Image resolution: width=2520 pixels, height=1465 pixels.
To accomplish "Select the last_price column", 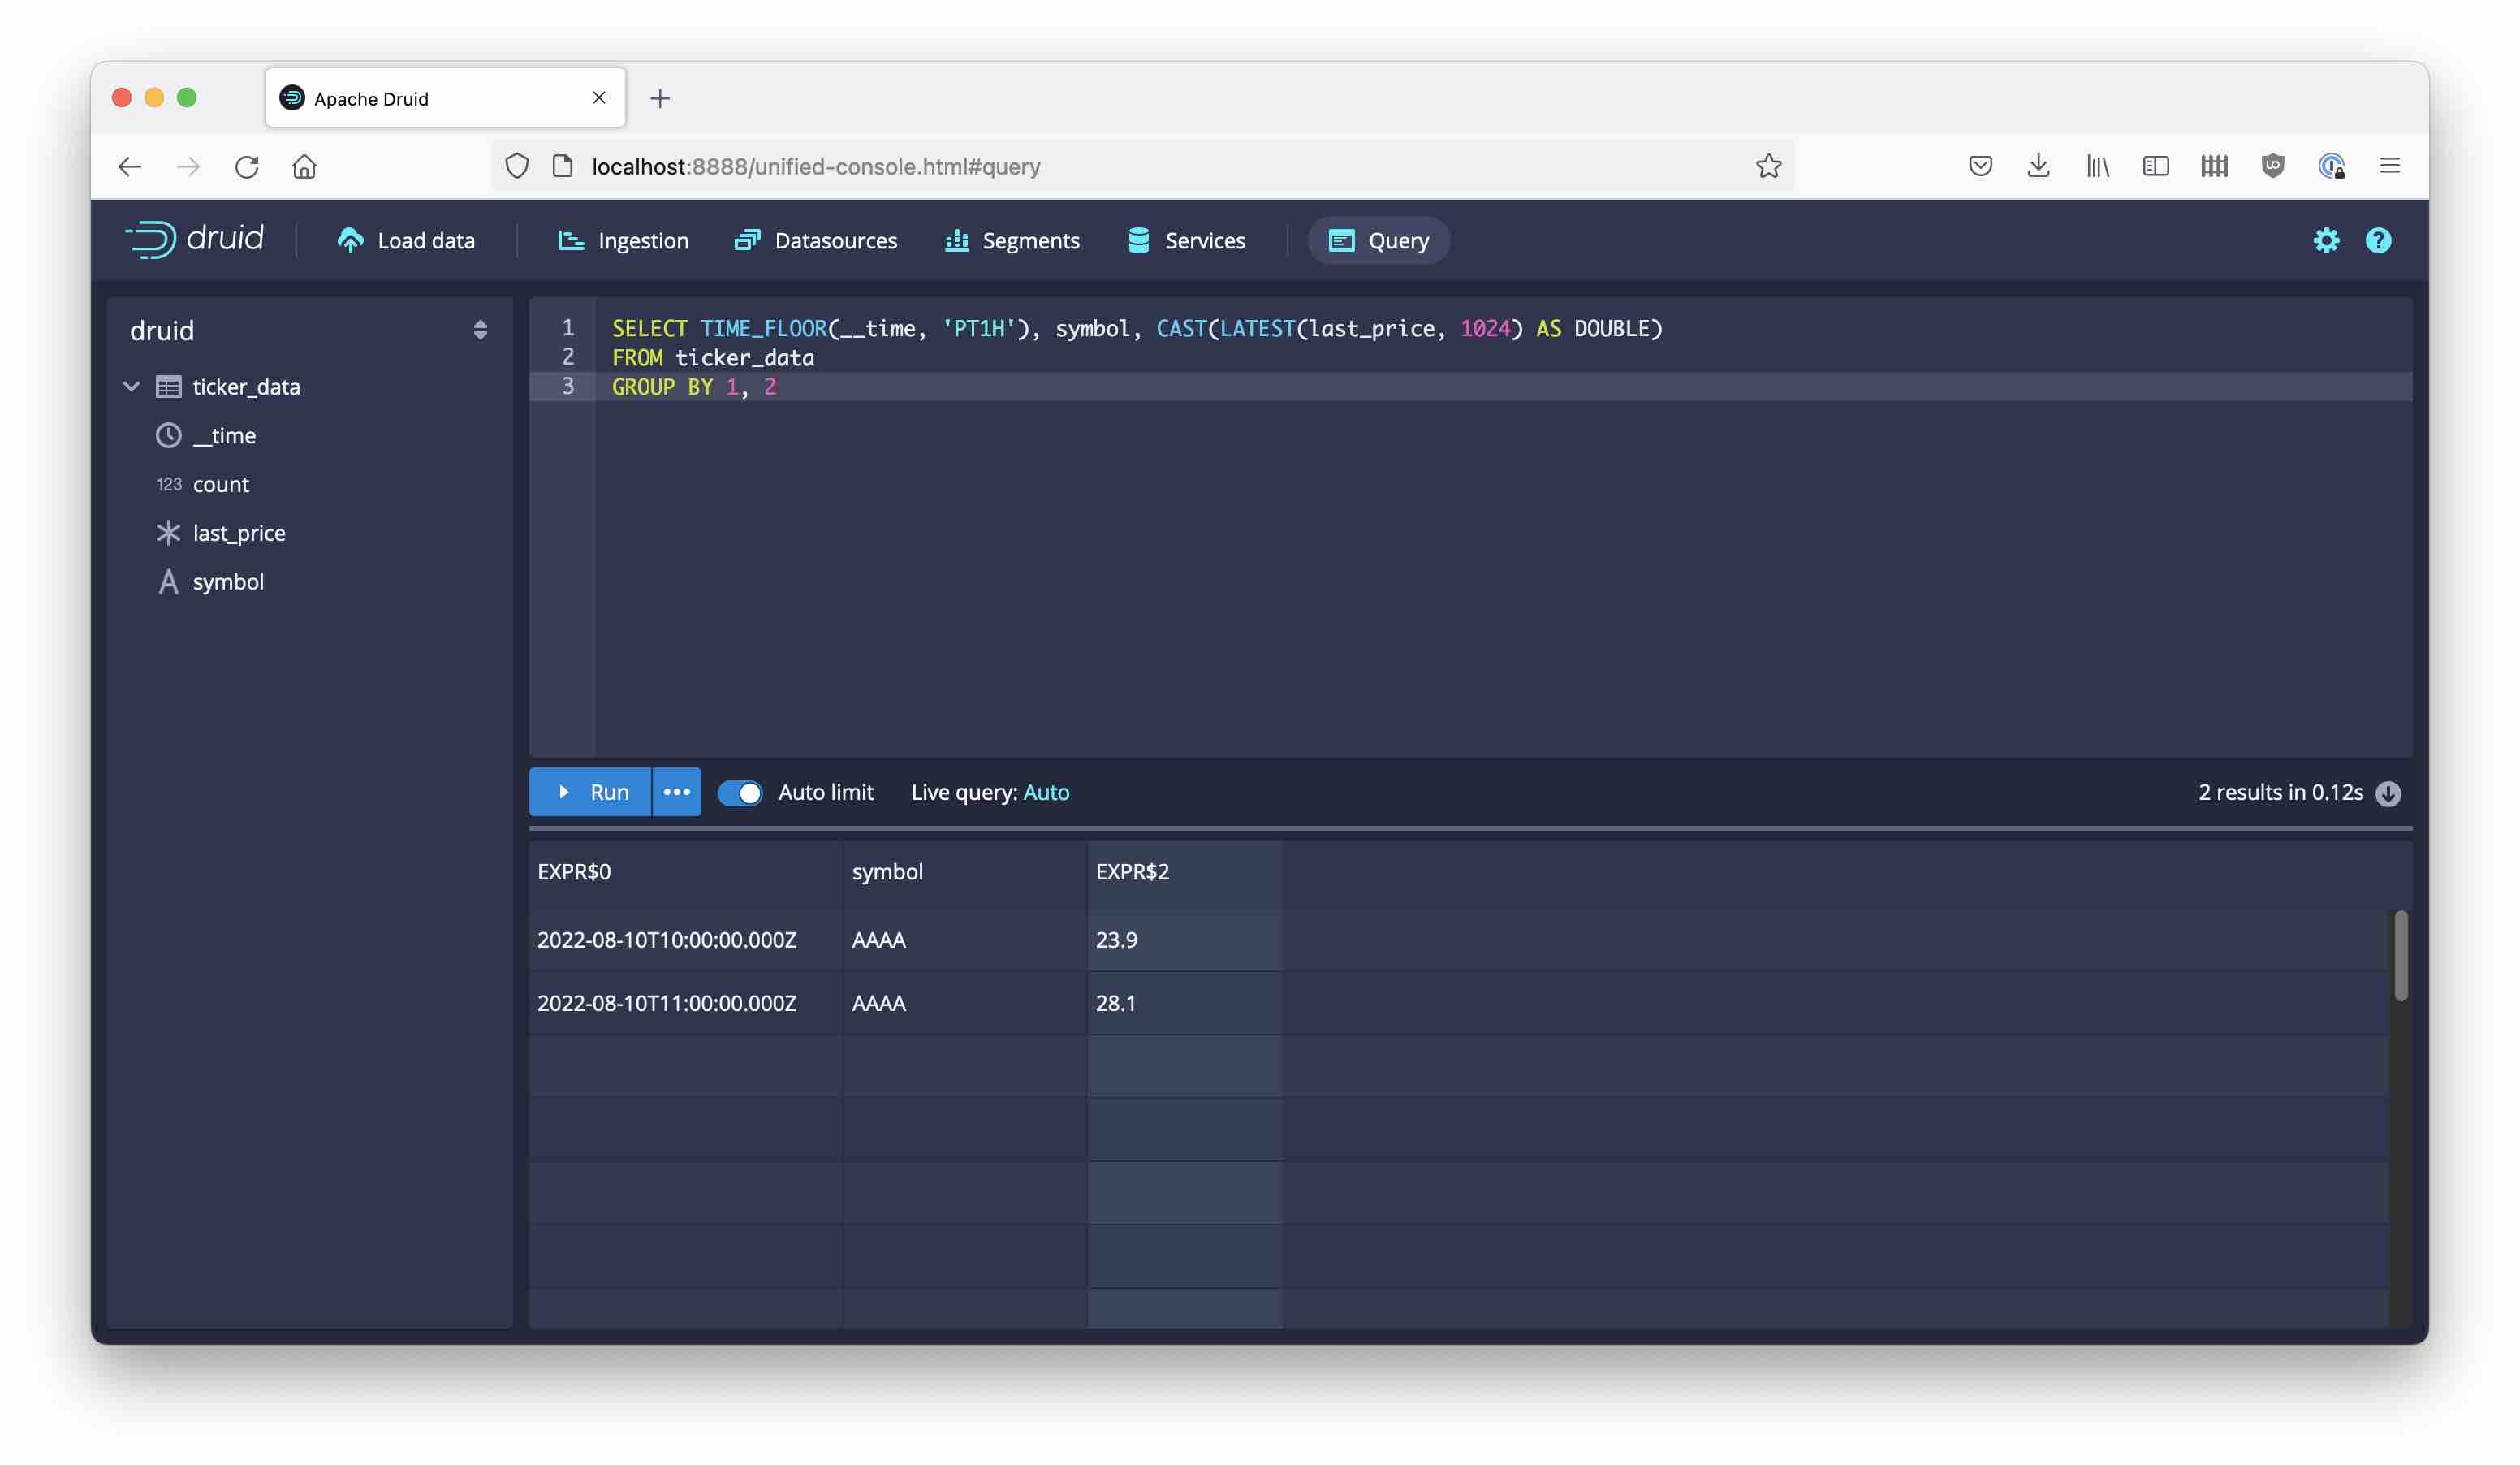I will click(x=239, y=532).
